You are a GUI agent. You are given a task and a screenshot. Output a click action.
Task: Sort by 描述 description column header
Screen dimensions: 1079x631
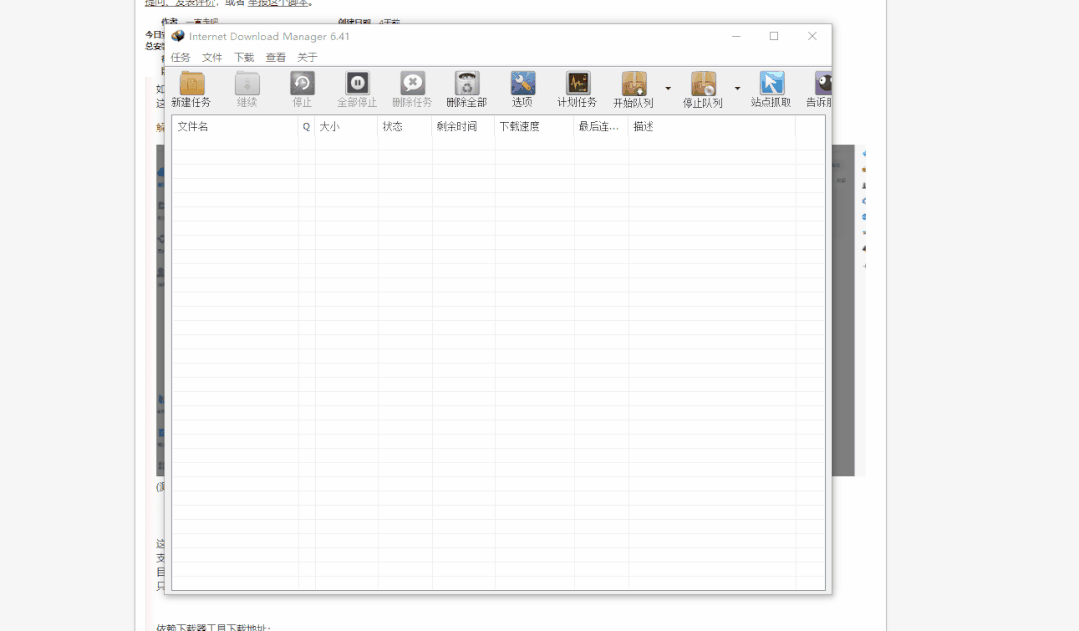712,127
